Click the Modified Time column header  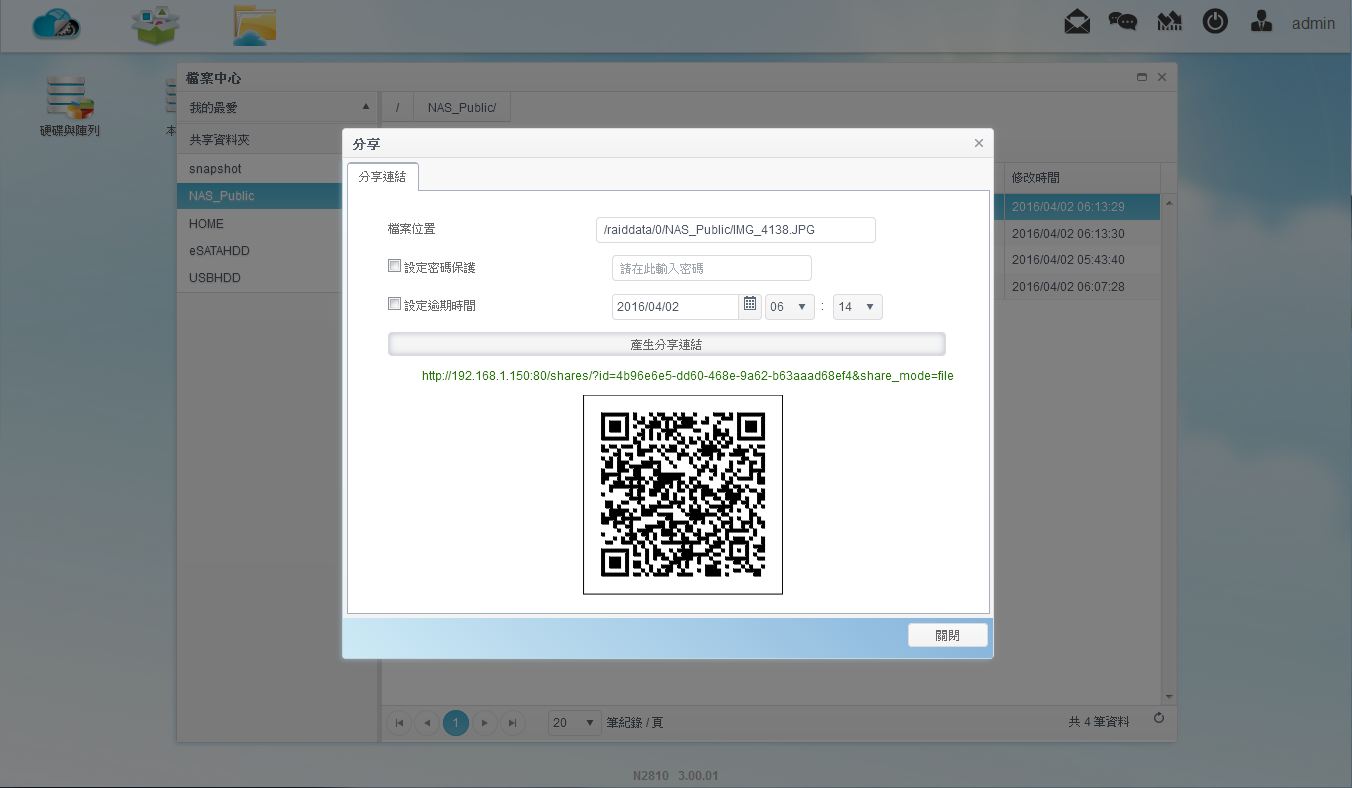coord(1082,177)
